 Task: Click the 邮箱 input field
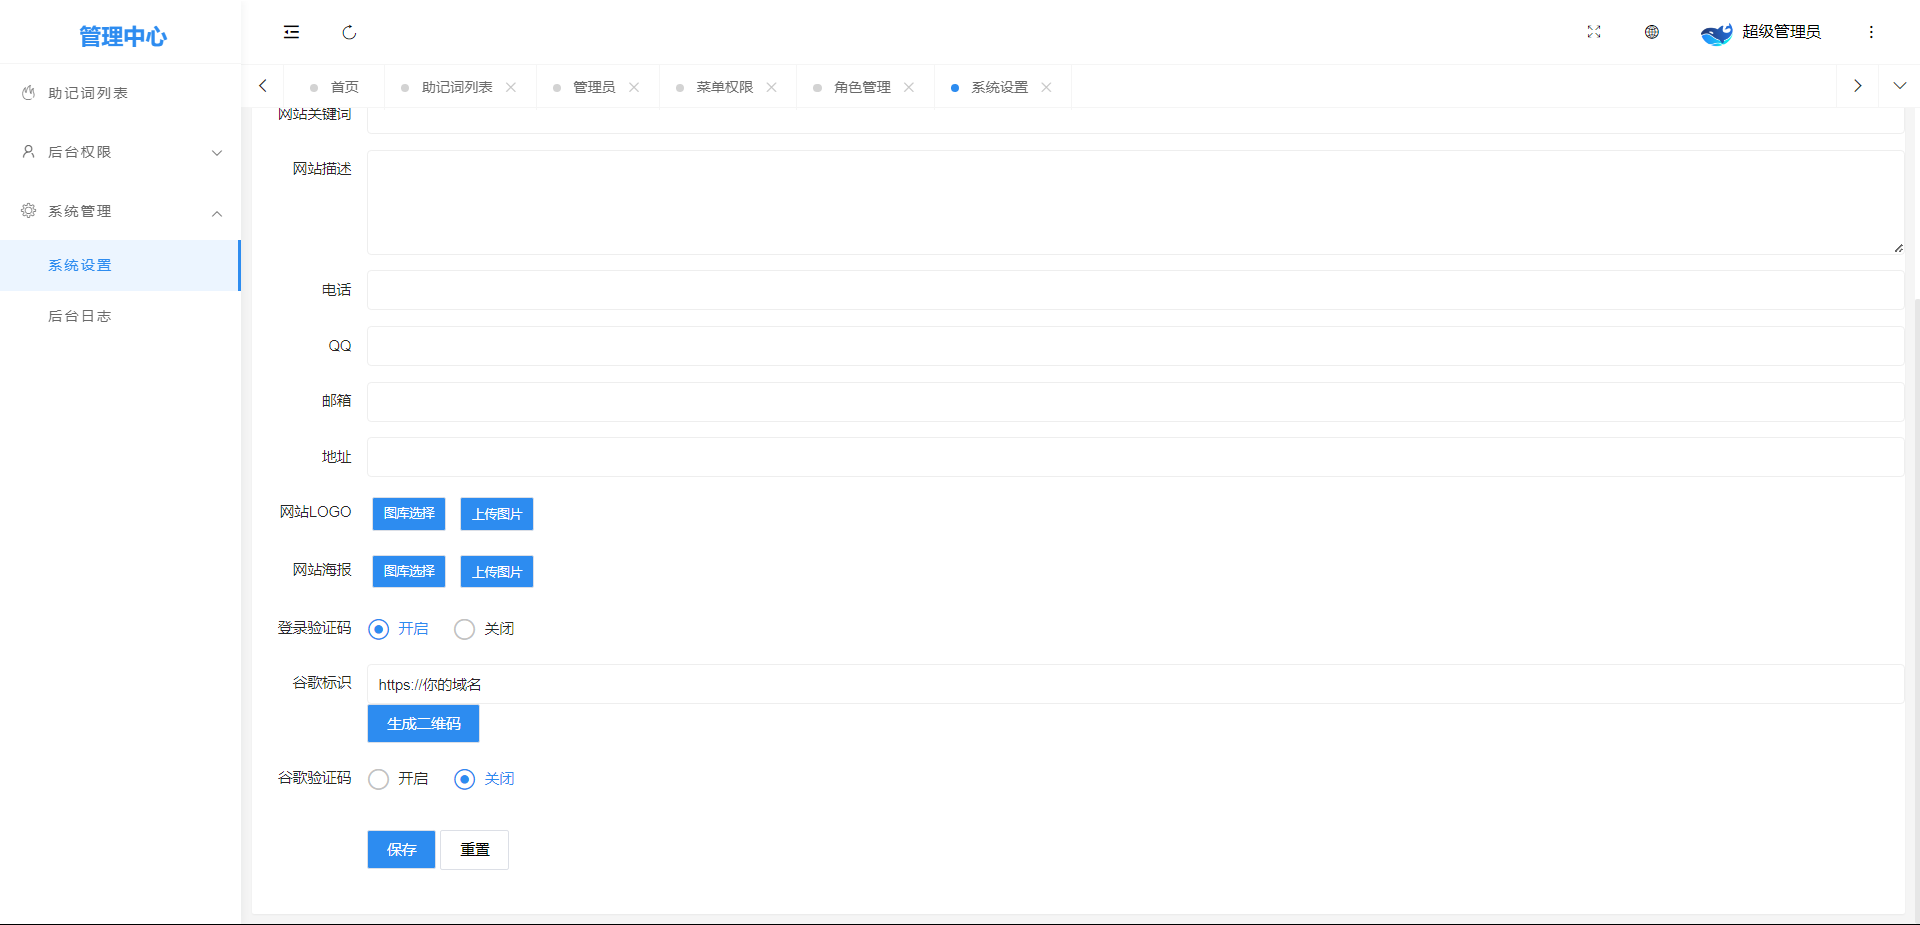click(1135, 401)
